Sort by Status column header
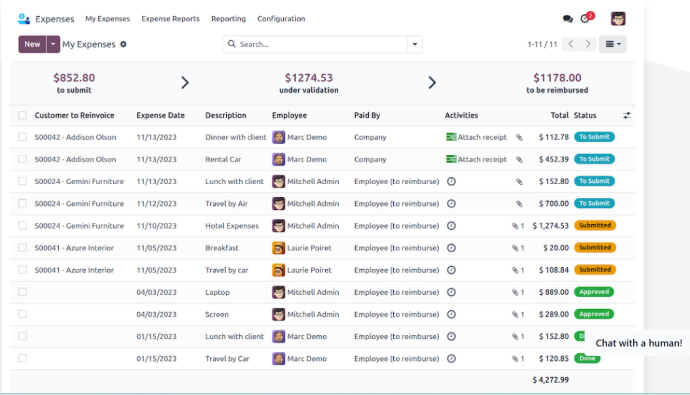Screen dimensions: 690x395 [x=585, y=115]
